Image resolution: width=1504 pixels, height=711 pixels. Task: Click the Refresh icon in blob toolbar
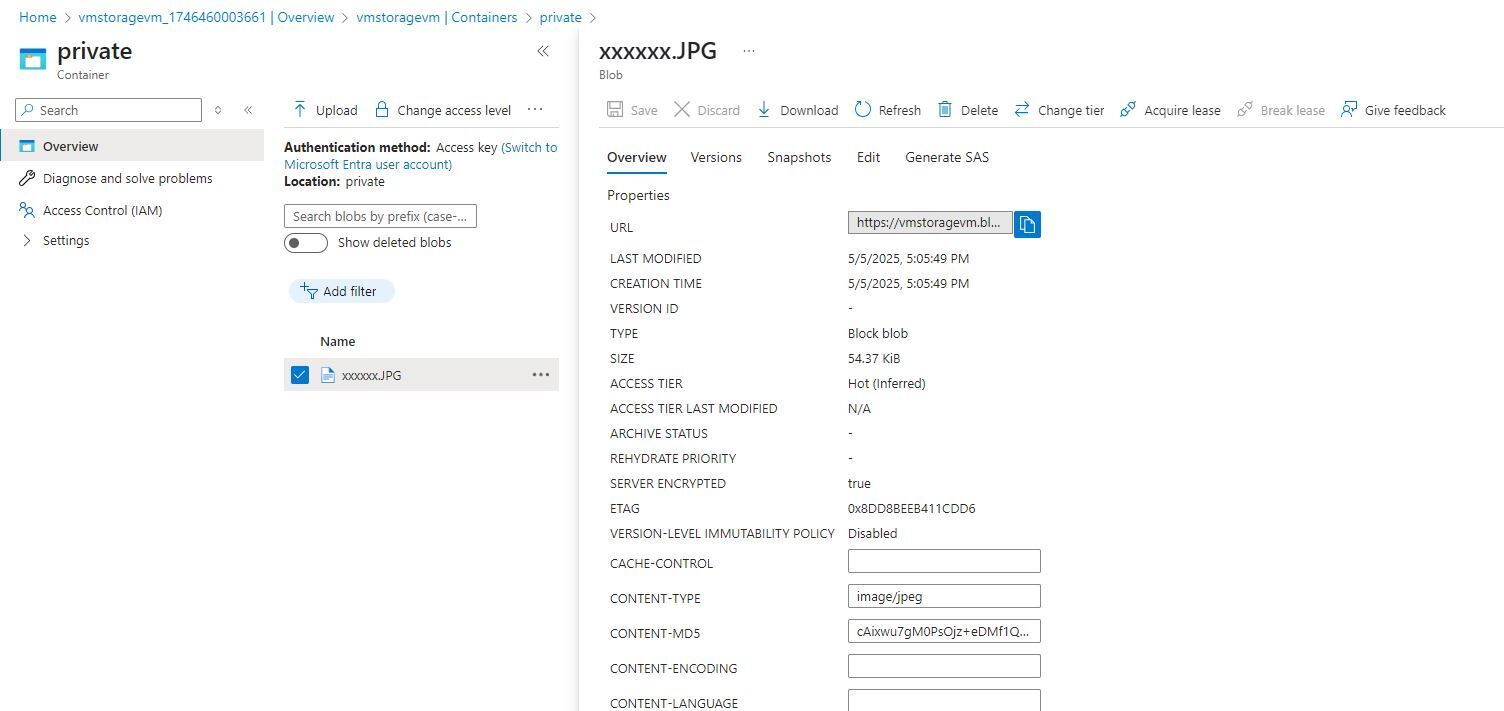(863, 110)
